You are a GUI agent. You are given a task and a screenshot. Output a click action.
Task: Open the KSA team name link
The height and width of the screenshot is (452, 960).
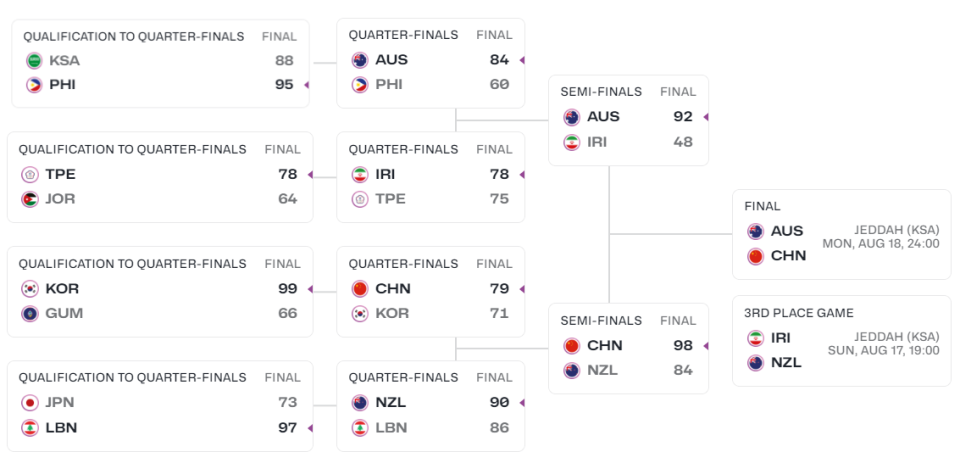tap(64, 60)
